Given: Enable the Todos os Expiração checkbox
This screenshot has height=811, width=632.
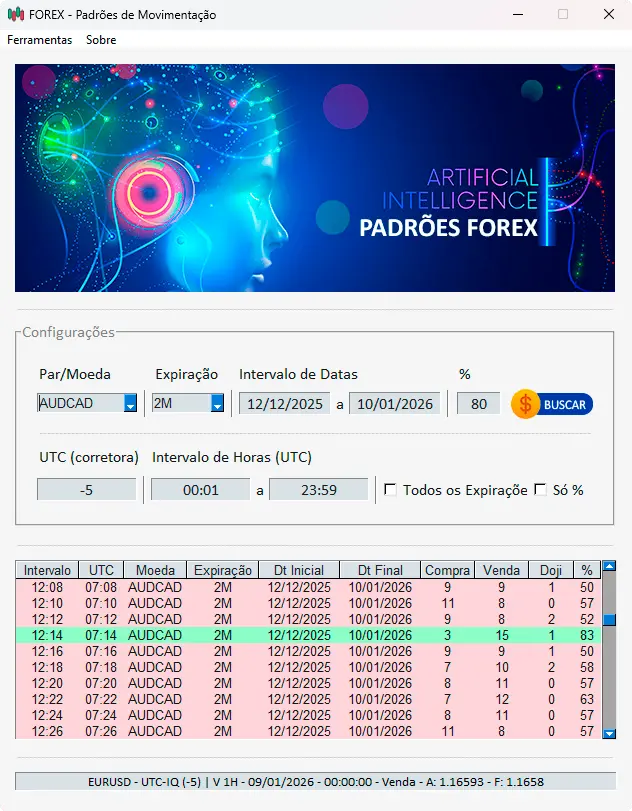Looking at the screenshot, I should [x=391, y=490].
